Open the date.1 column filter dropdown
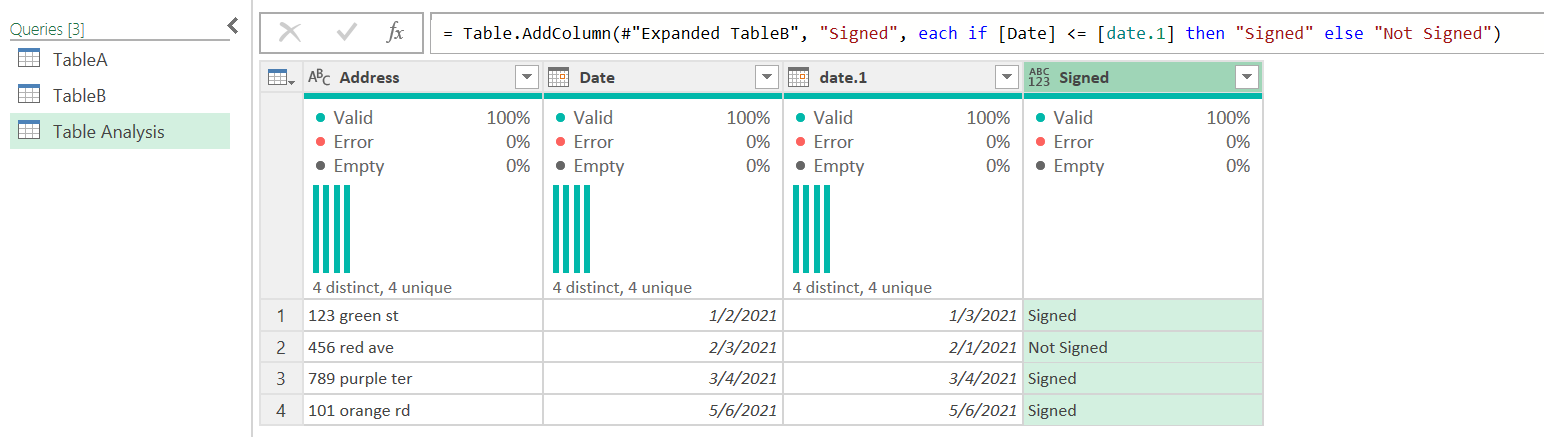Screen dimensions: 1544x437 click(1007, 77)
